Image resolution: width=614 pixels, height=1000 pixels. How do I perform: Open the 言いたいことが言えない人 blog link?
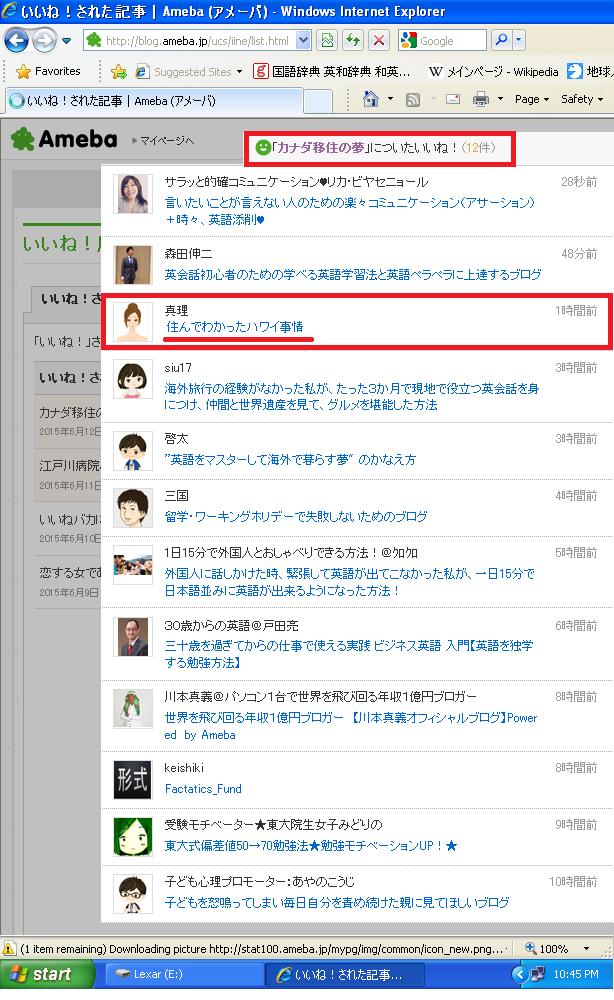click(349, 211)
